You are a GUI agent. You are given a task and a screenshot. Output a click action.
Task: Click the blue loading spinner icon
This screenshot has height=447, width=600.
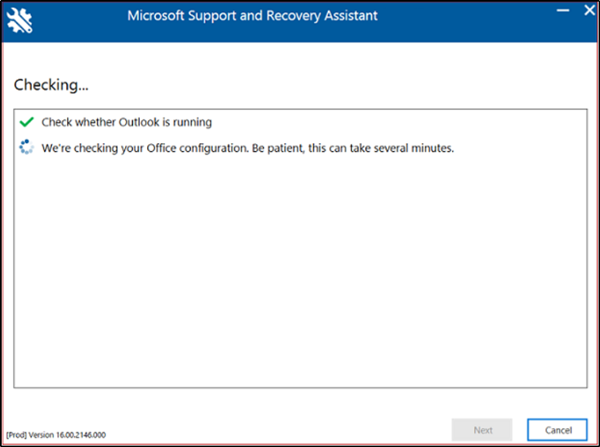point(26,148)
